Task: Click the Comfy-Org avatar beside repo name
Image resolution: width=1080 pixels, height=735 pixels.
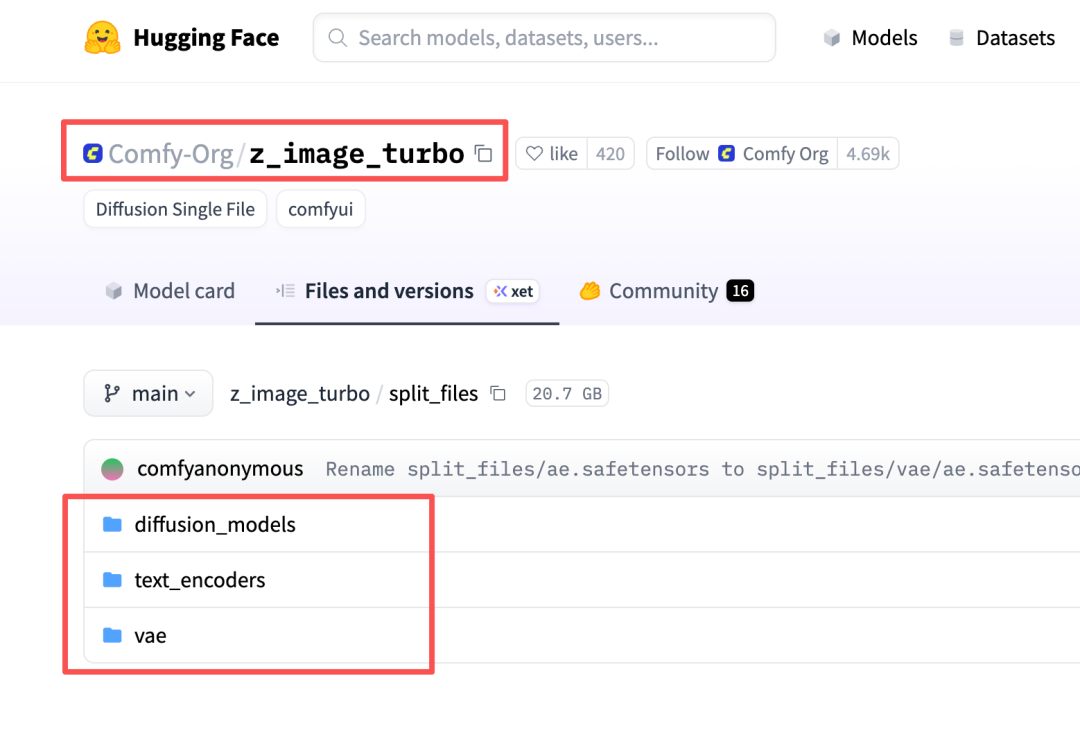Action: point(93,153)
